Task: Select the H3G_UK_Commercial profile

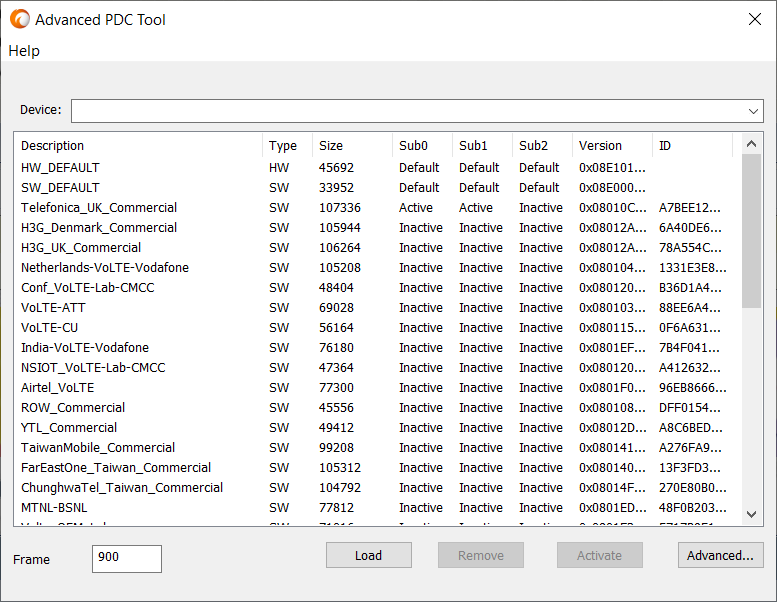Action: click(x=377, y=248)
